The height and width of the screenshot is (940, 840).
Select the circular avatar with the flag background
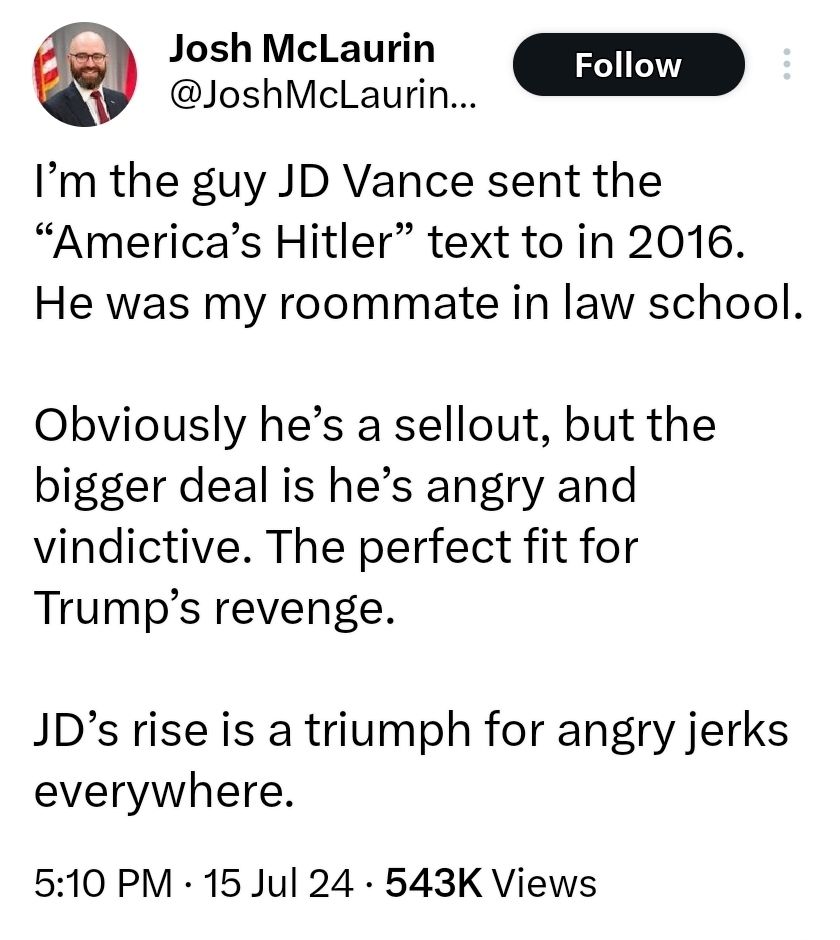(86, 73)
